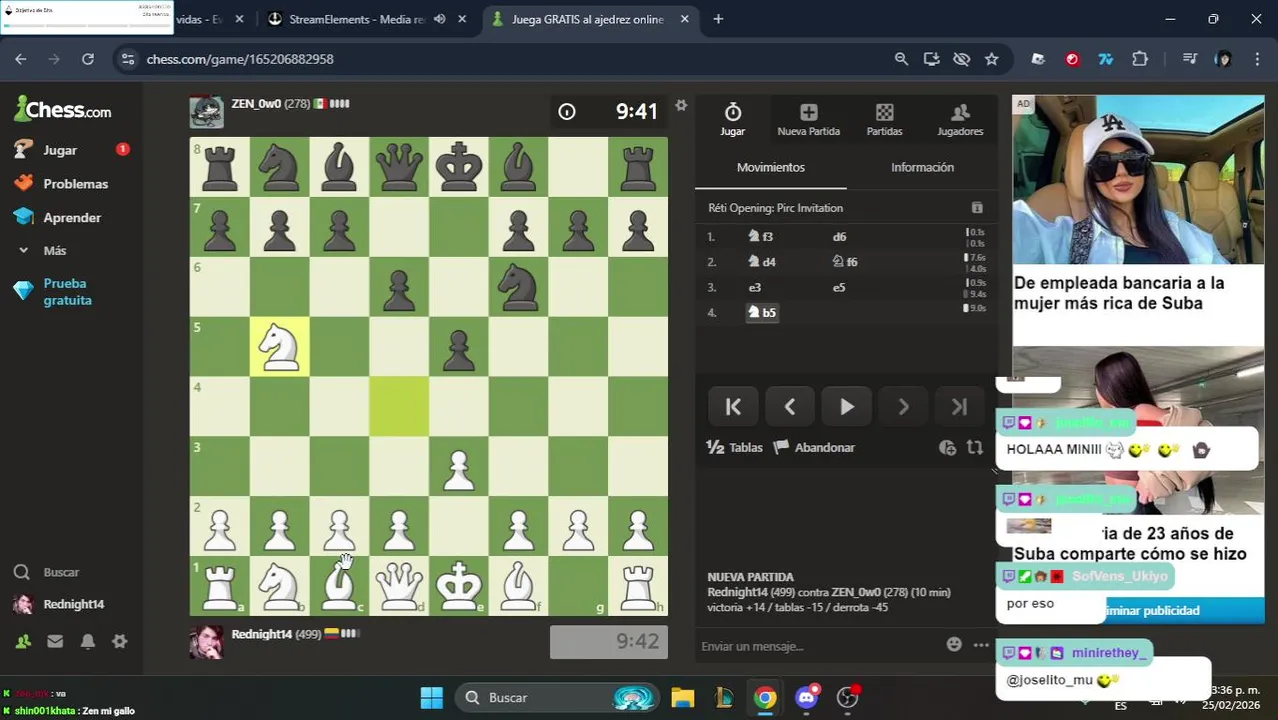Image resolution: width=1278 pixels, height=720 pixels.
Task: Open File Explorer from the taskbar
Action: pyautogui.click(x=682, y=697)
